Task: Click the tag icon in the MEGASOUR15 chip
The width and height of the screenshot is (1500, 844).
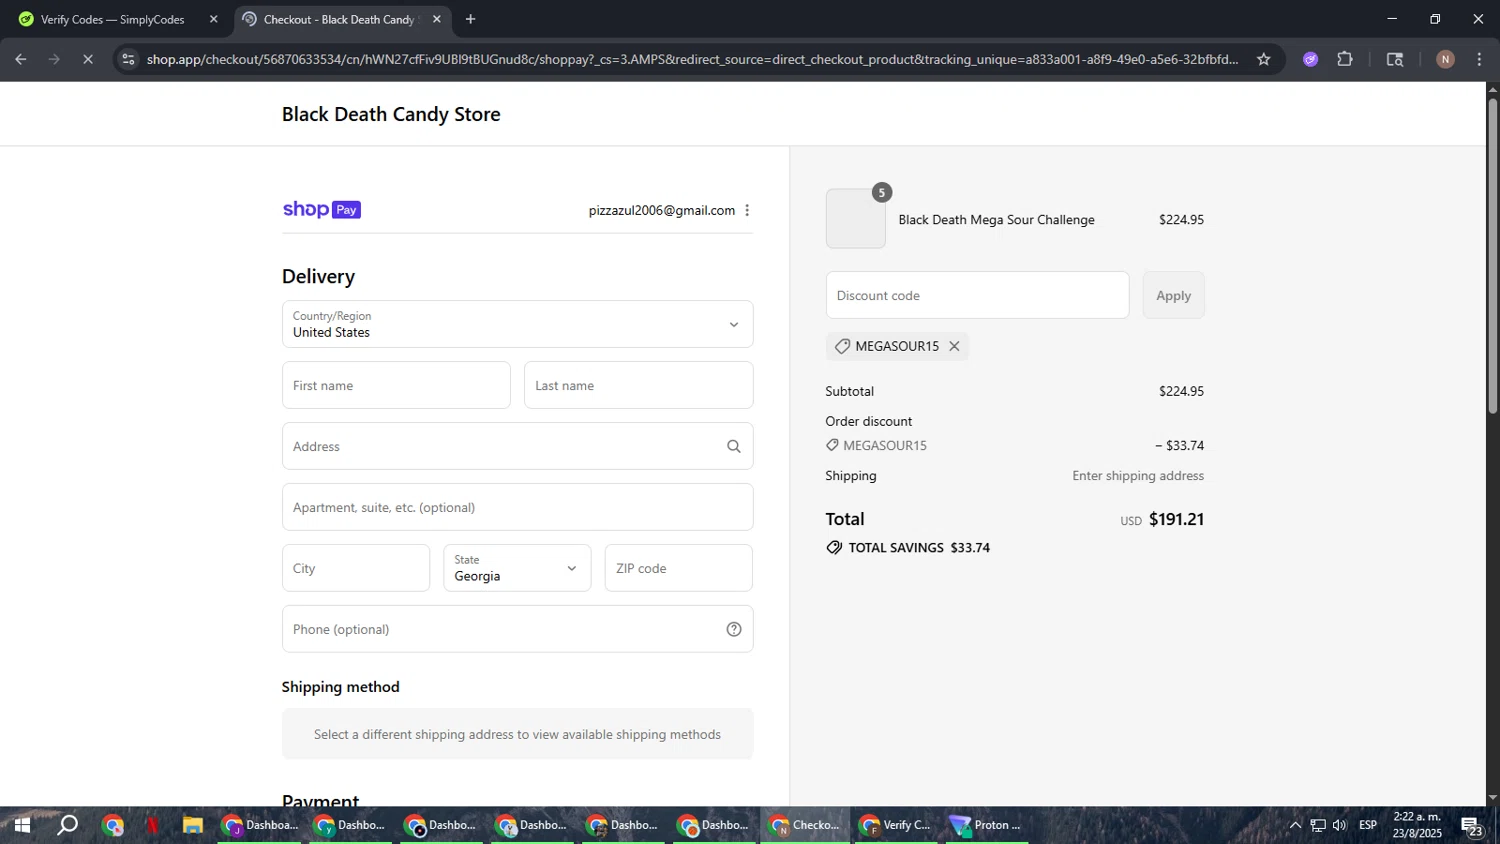Action: coord(842,346)
